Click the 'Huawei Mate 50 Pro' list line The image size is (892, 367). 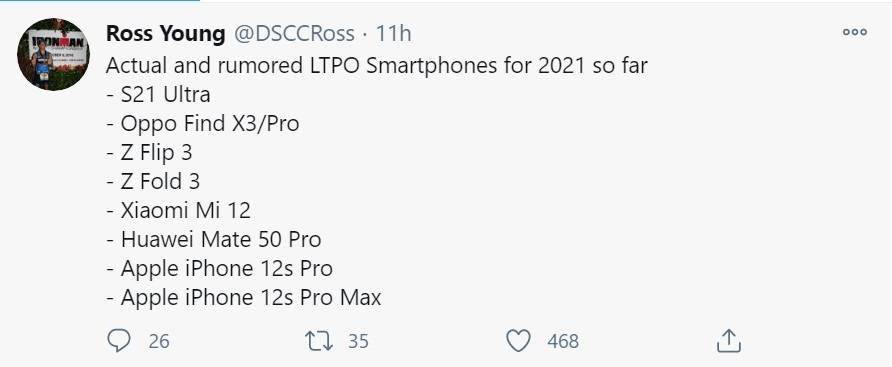tap(214, 240)
